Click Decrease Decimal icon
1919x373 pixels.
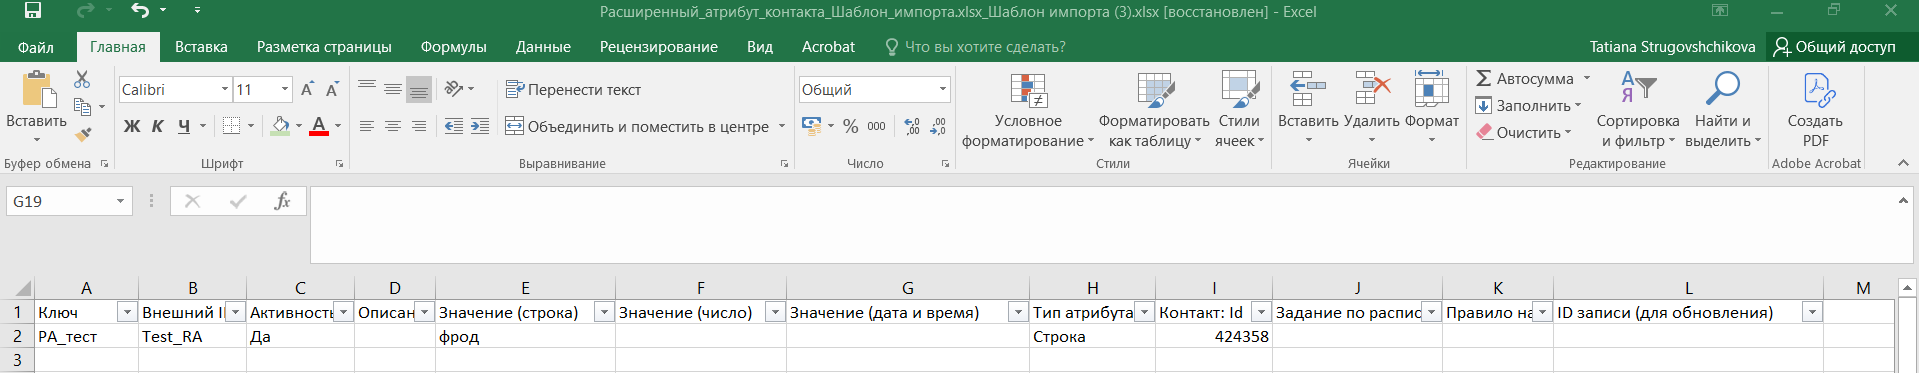tap(938, 126)
